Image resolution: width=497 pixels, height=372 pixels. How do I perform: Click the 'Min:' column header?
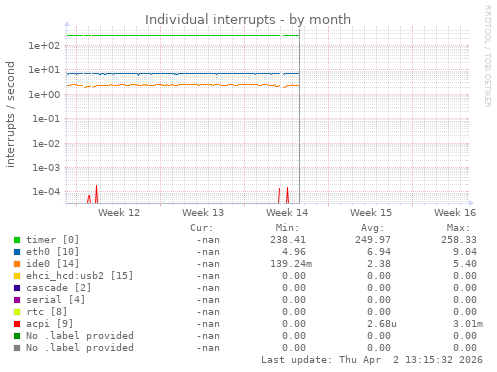pyautogui.click(x=287, y=228)
